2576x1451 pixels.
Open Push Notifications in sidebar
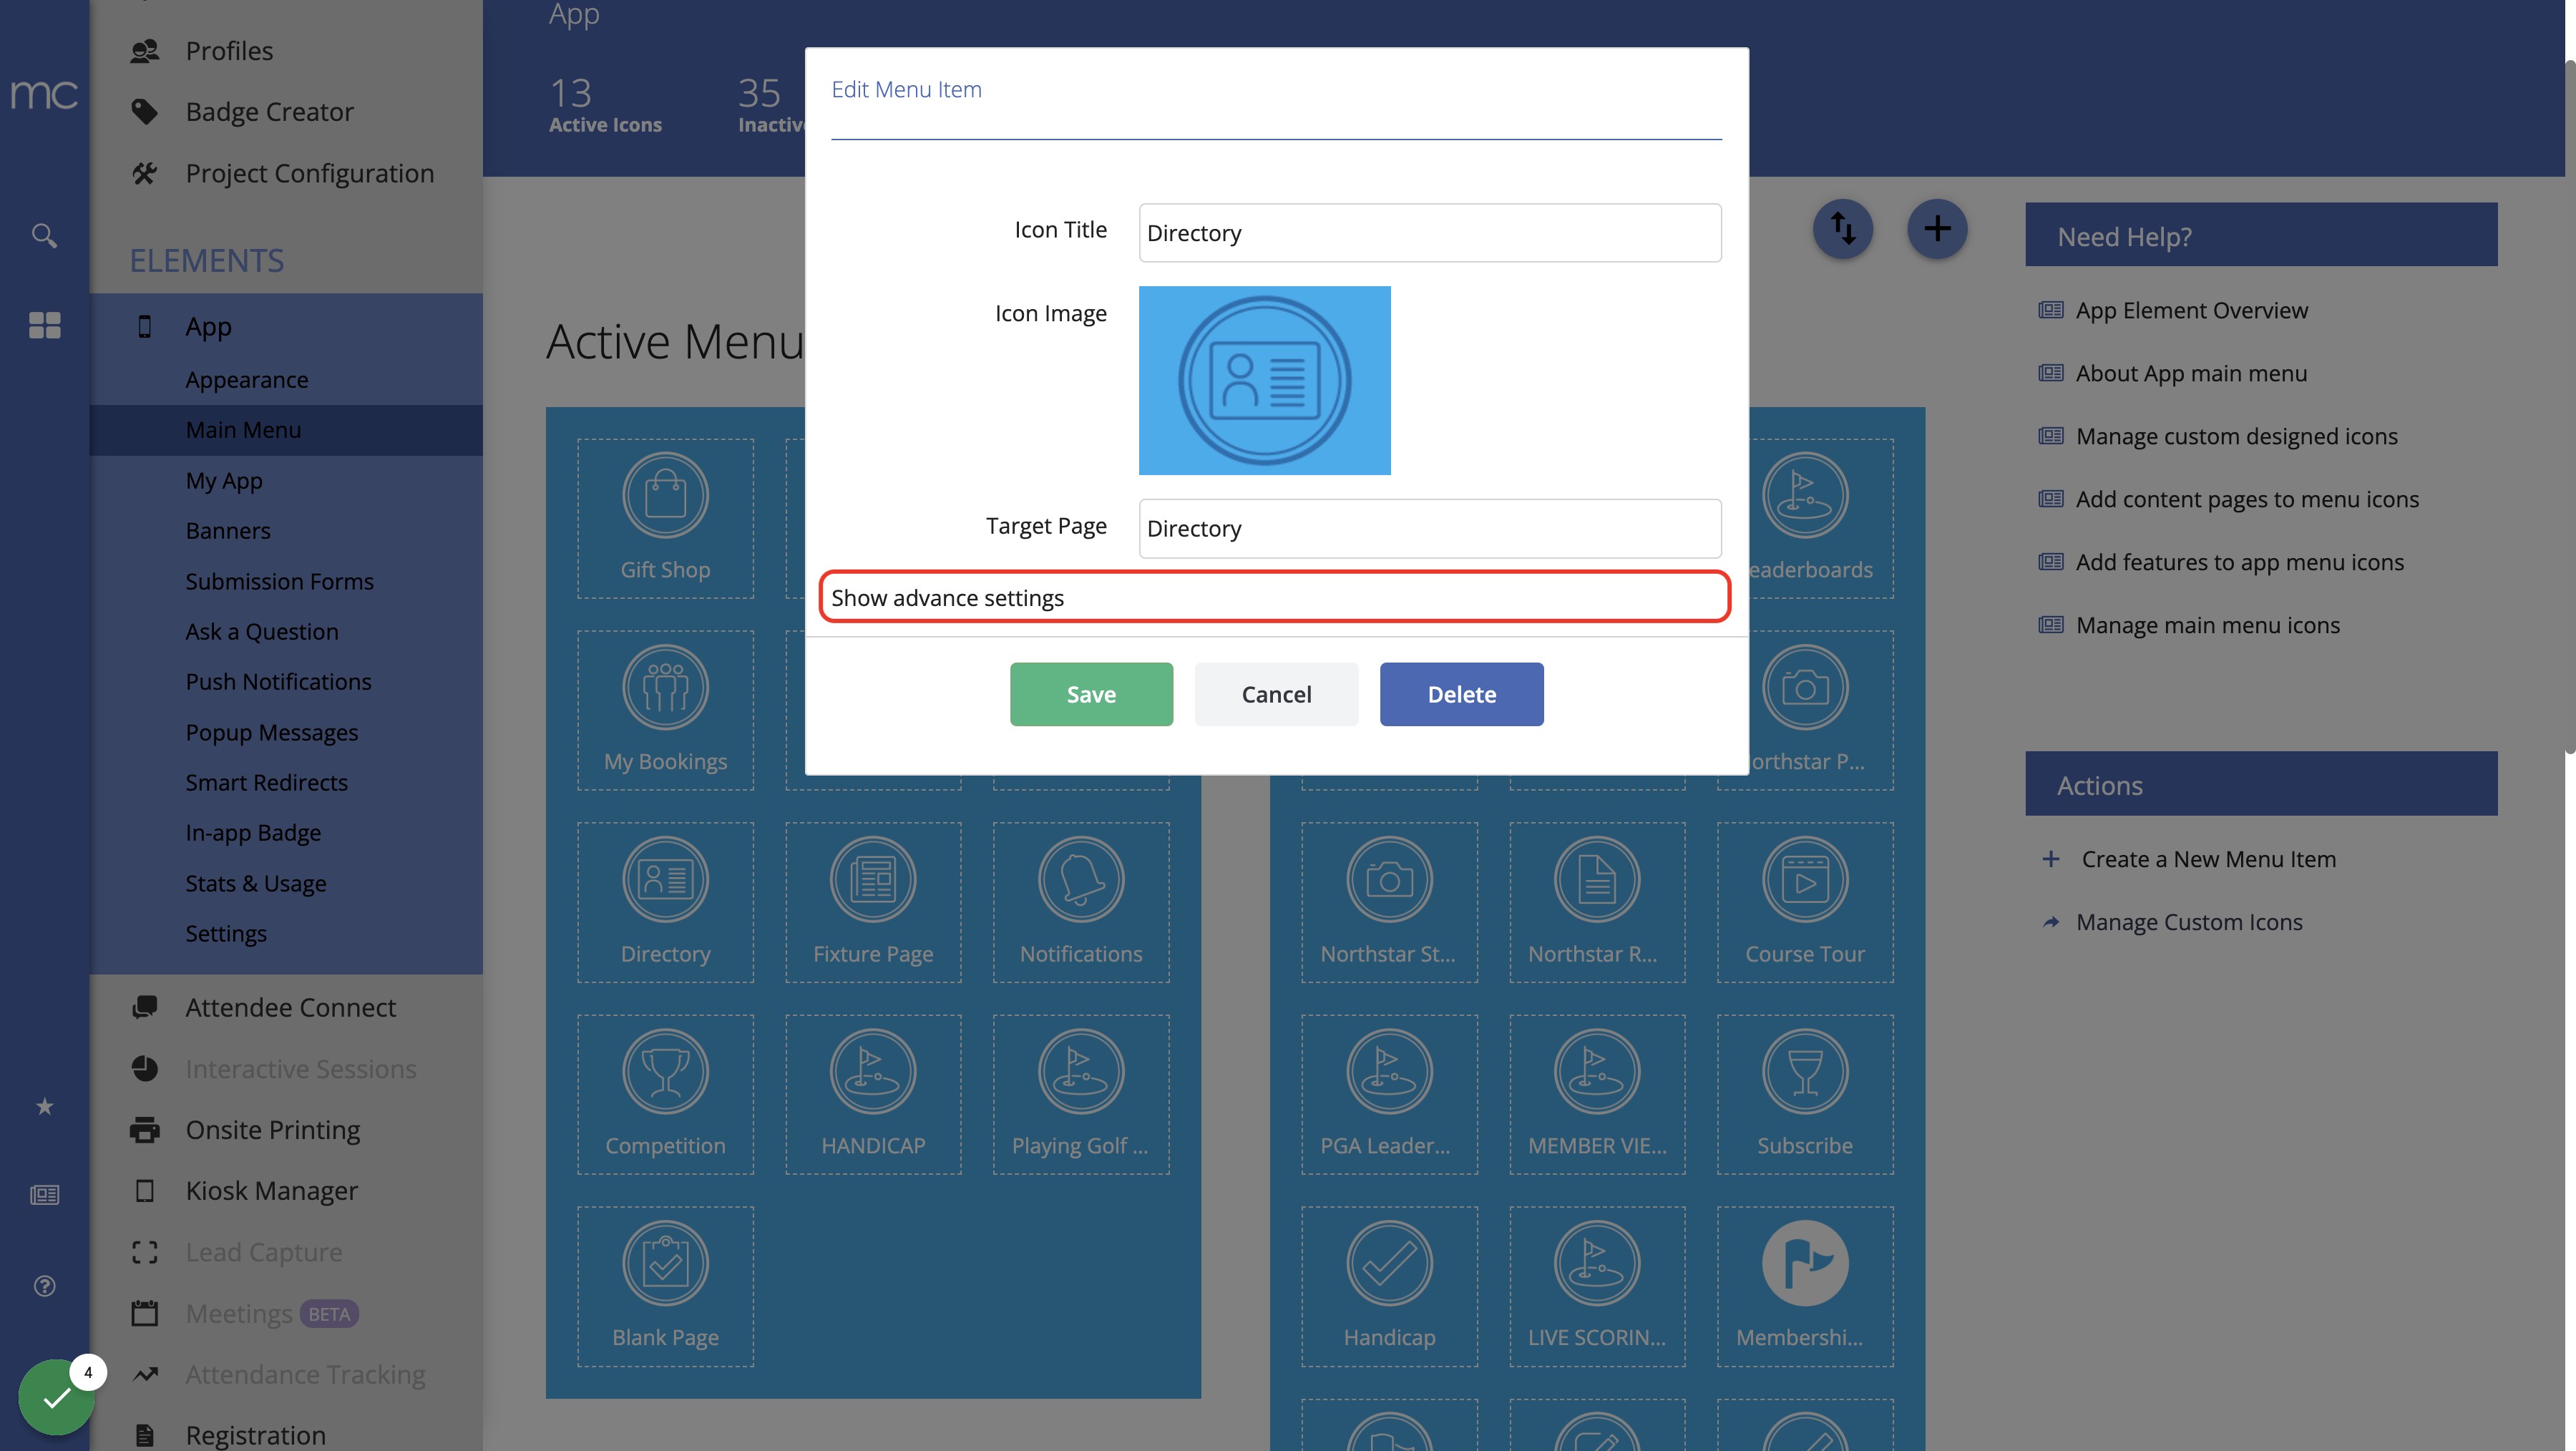pyautogui.click(x=278, y=682)
